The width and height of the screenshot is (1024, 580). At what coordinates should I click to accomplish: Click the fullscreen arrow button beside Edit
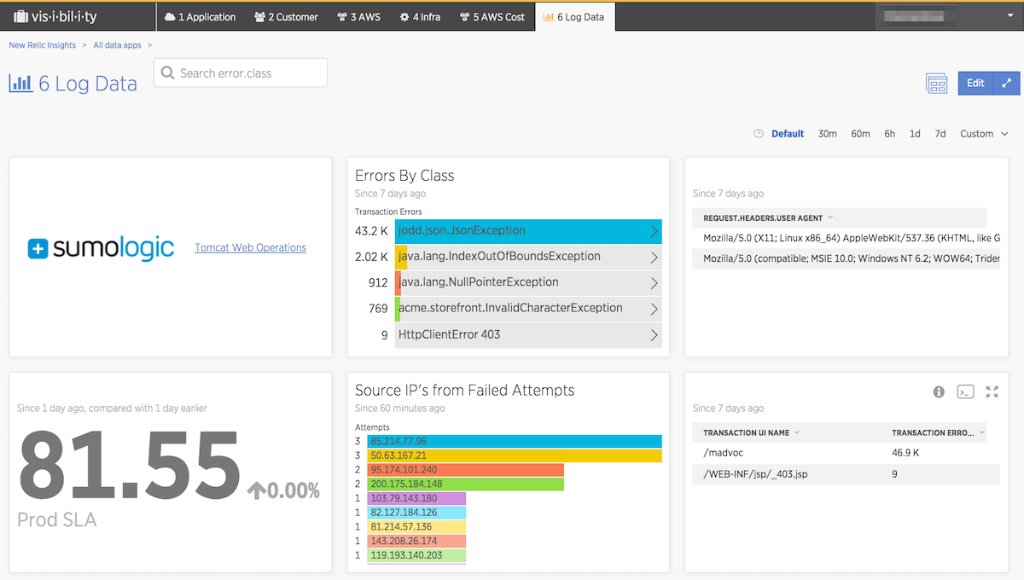[x=1006, y=83]
